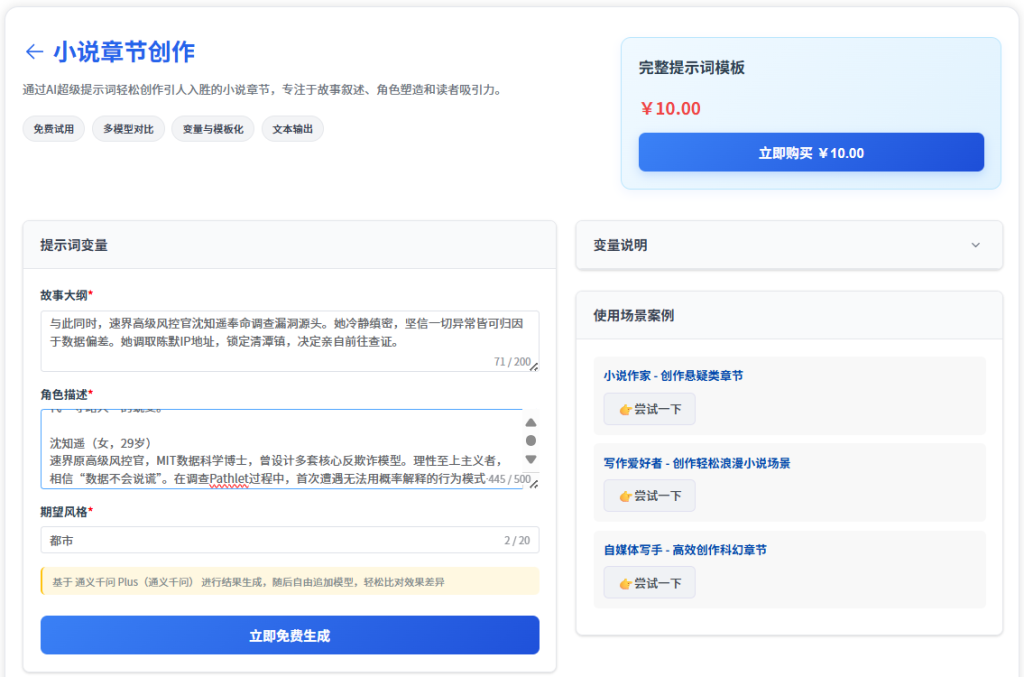Click the resize handle of 角色描述 textarea
The image size is (1024, 677).
(534, 484)
